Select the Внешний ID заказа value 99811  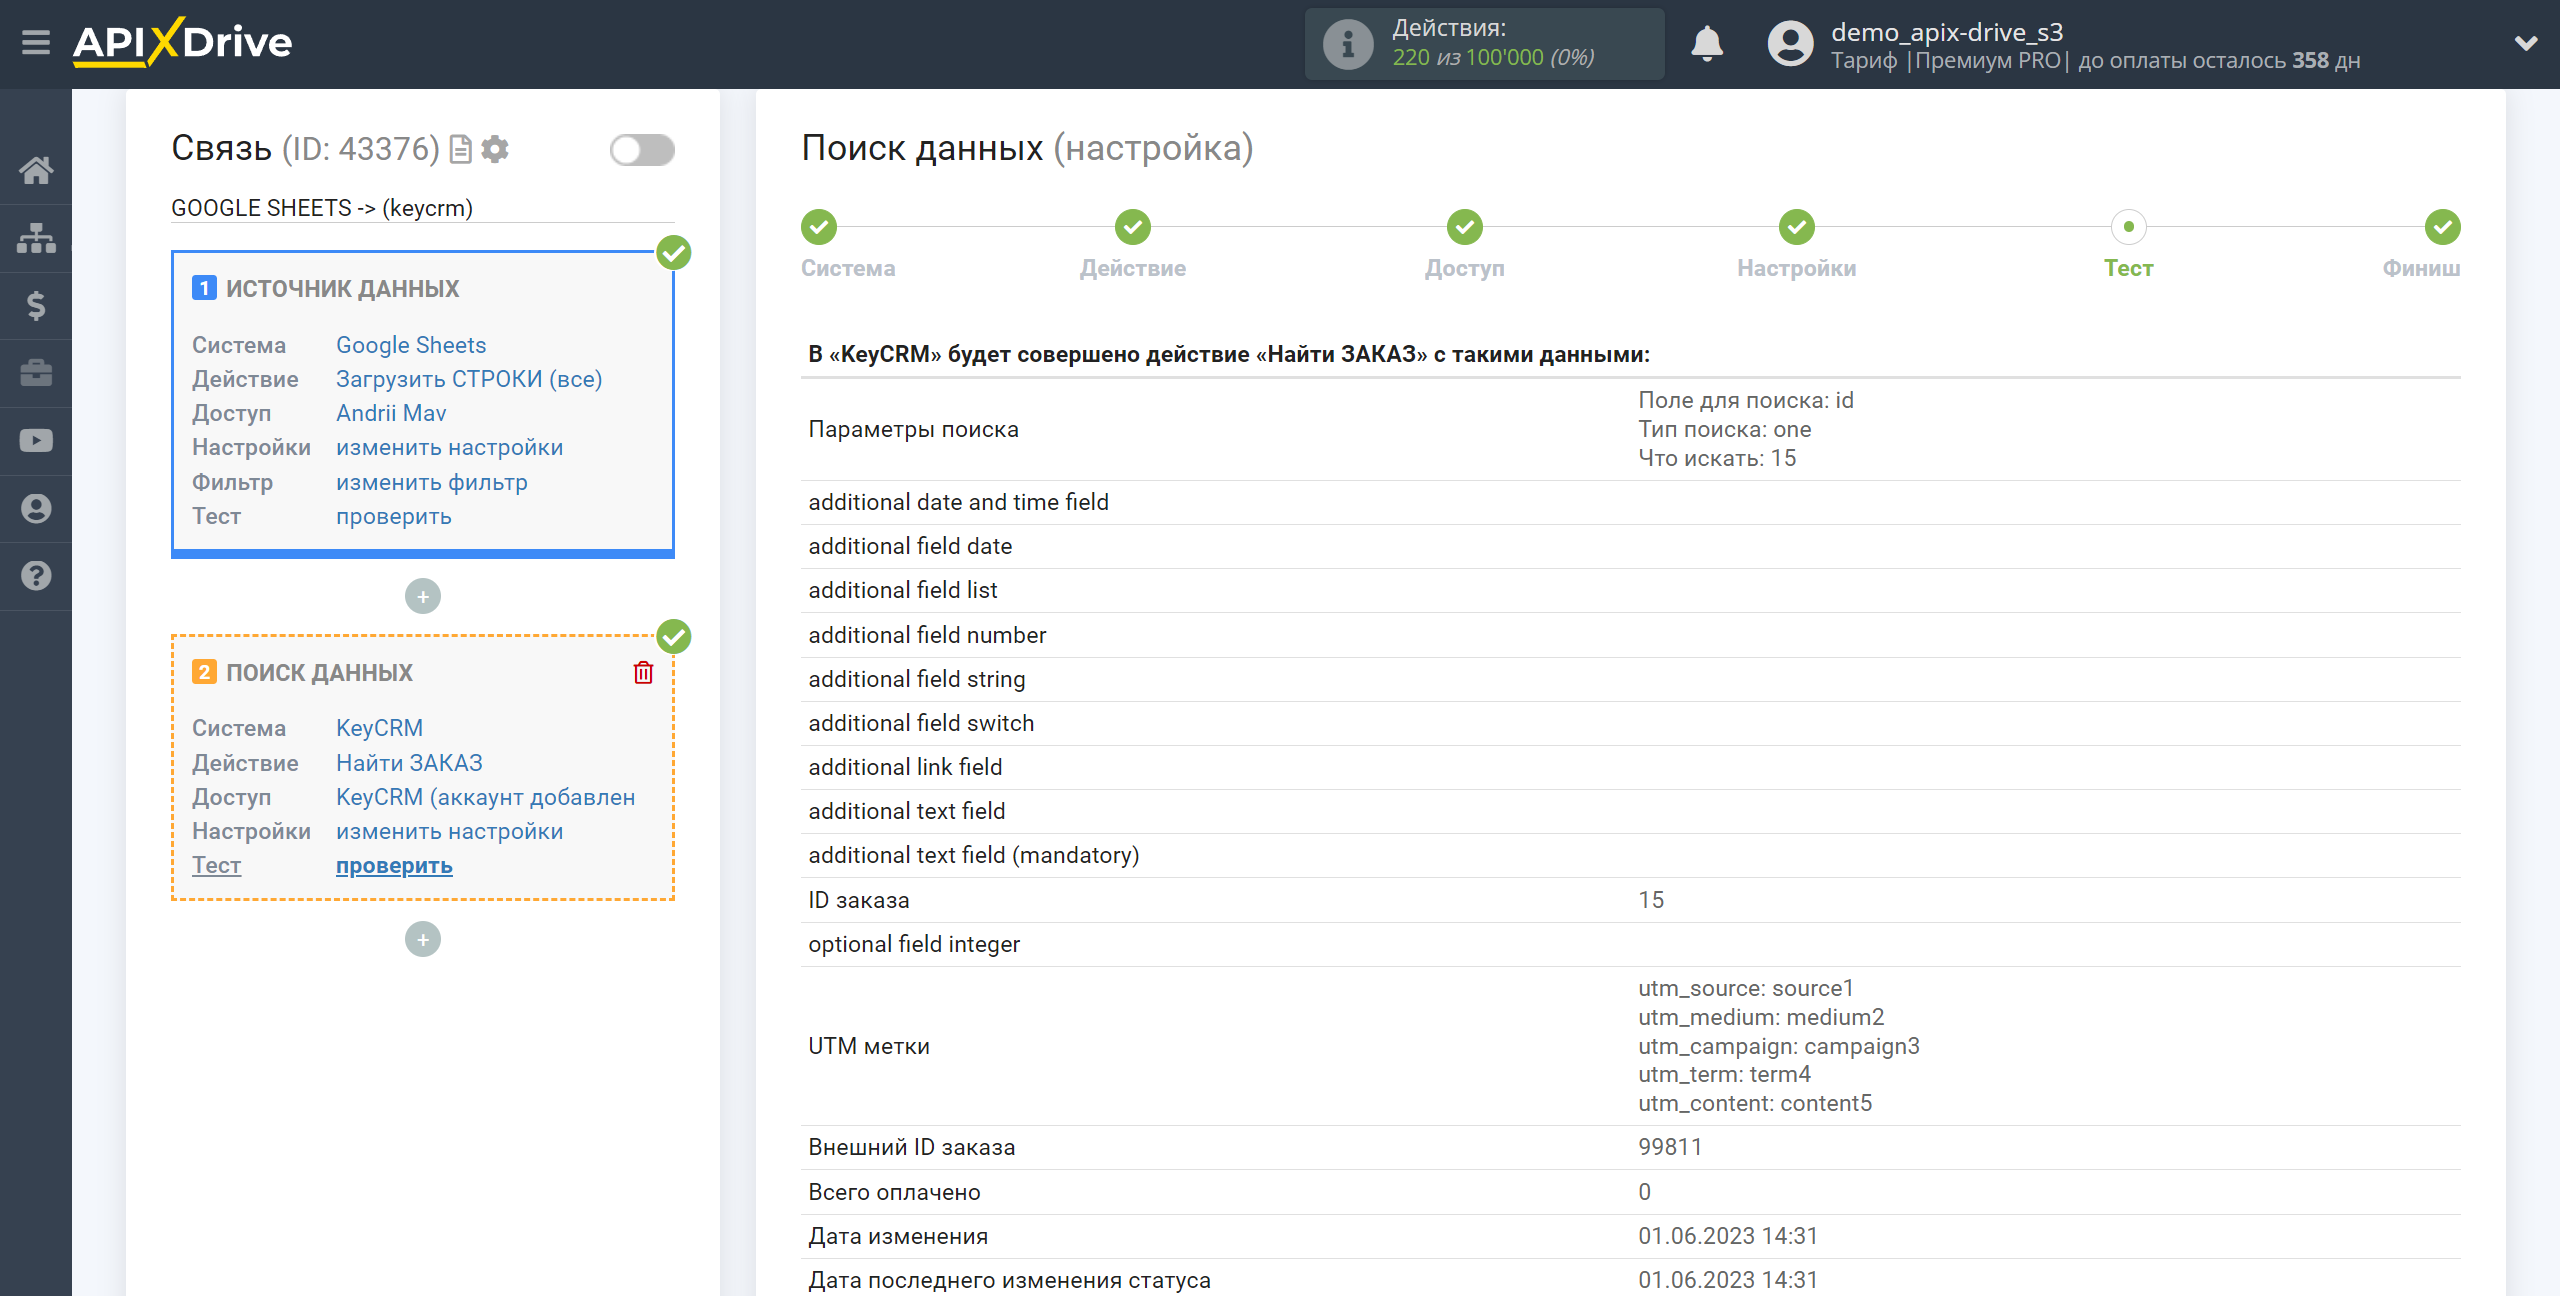click(1670, 1147)
